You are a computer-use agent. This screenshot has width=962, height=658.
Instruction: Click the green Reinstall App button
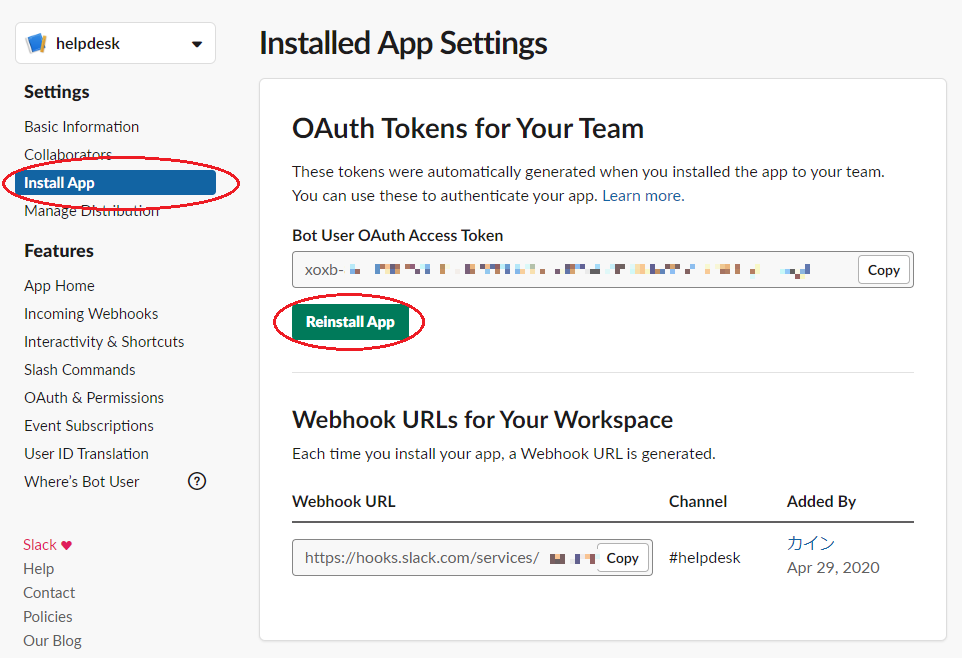350,322
